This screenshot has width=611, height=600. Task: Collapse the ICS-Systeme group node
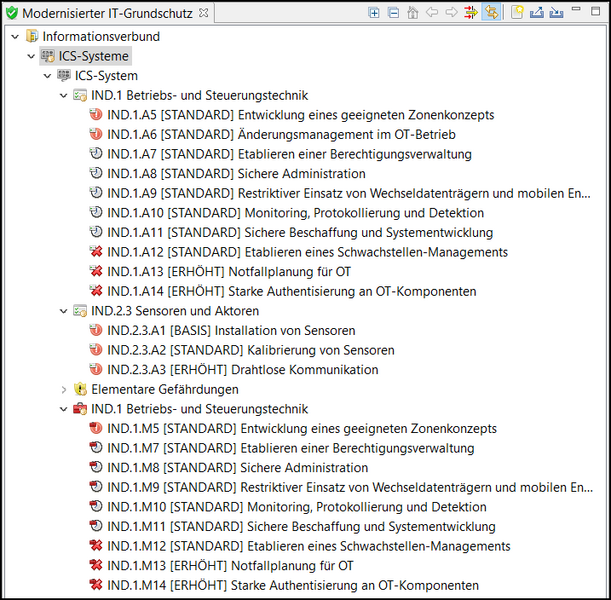pos(32,56)
